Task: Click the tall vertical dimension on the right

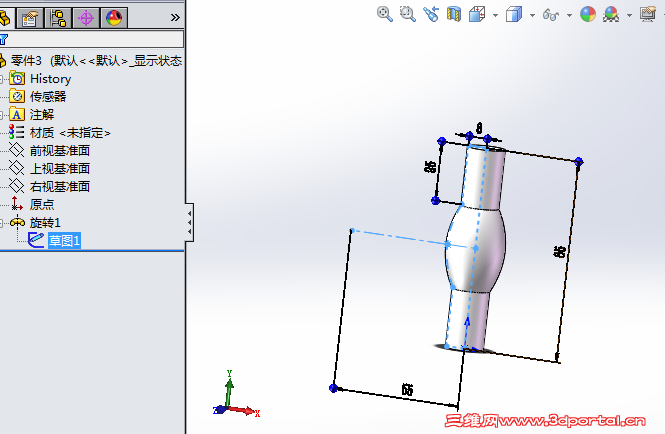Action: tap(560, 252)
